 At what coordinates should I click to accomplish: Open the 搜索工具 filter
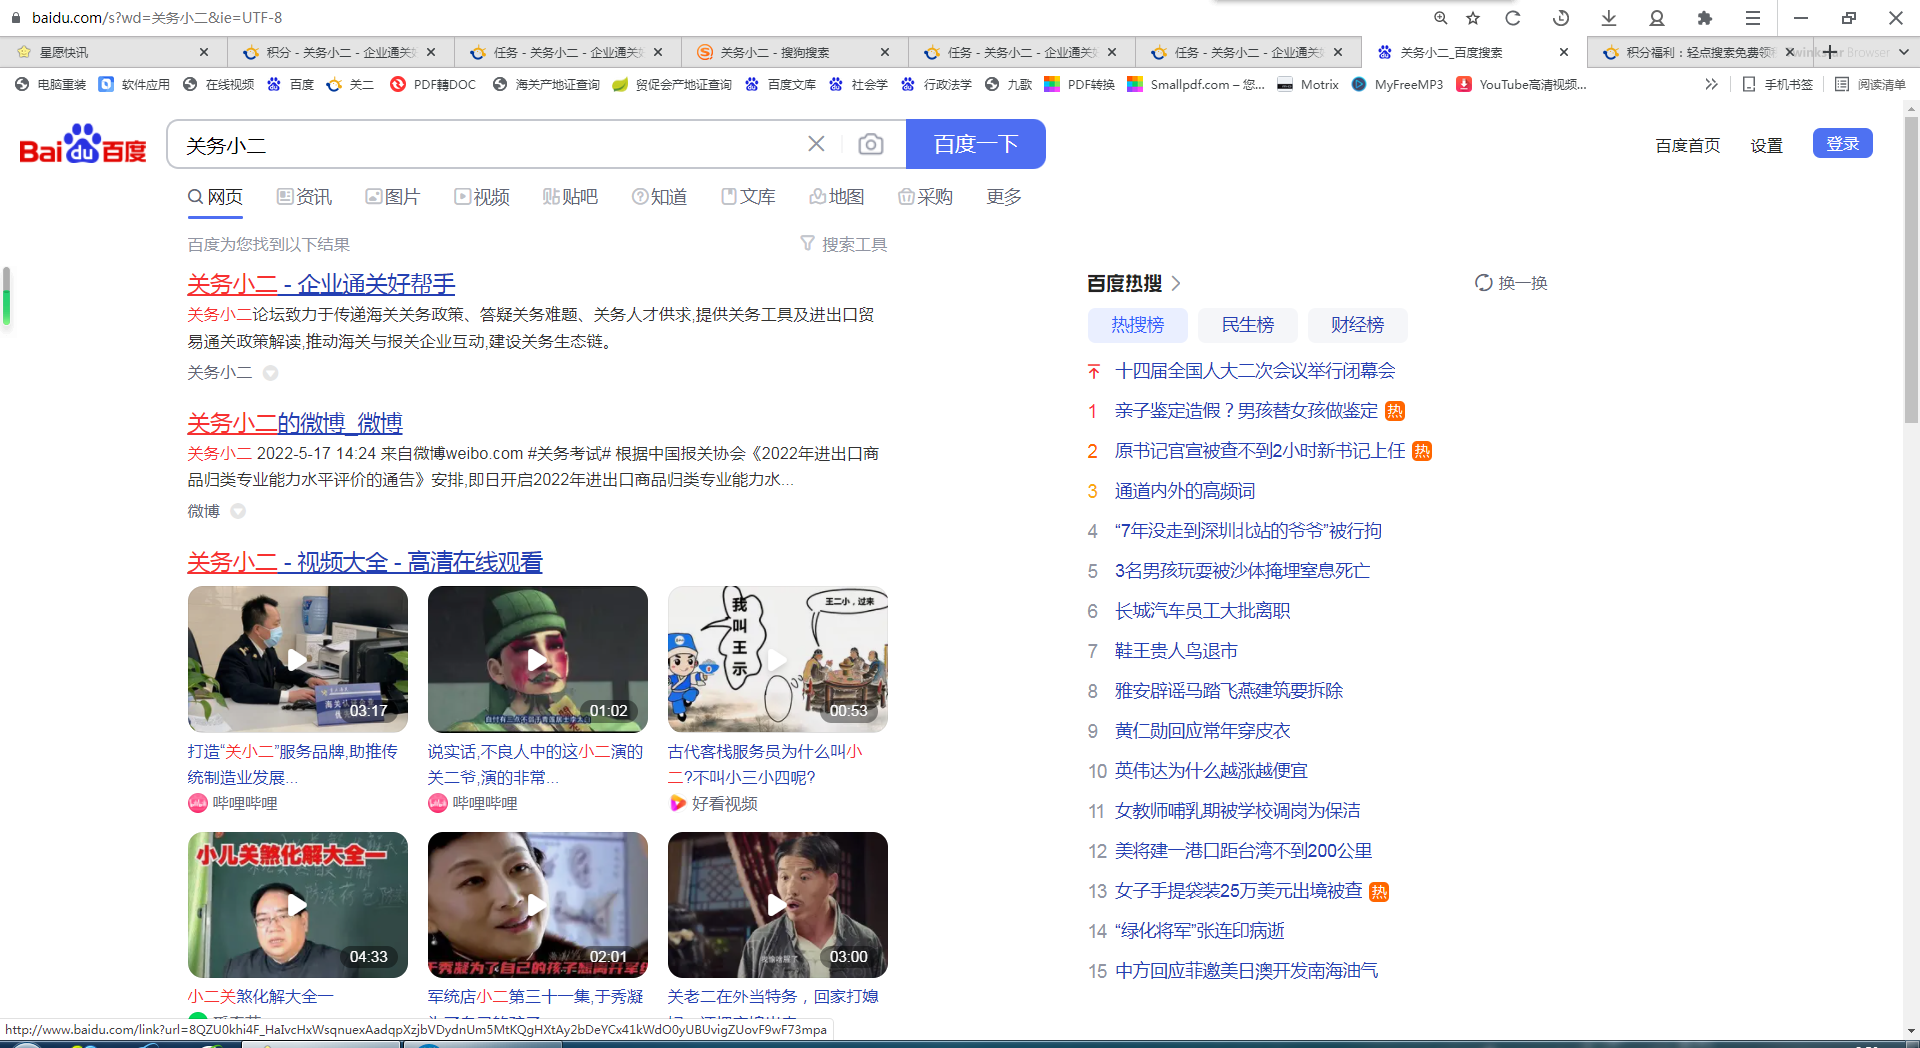pos(844,244)
